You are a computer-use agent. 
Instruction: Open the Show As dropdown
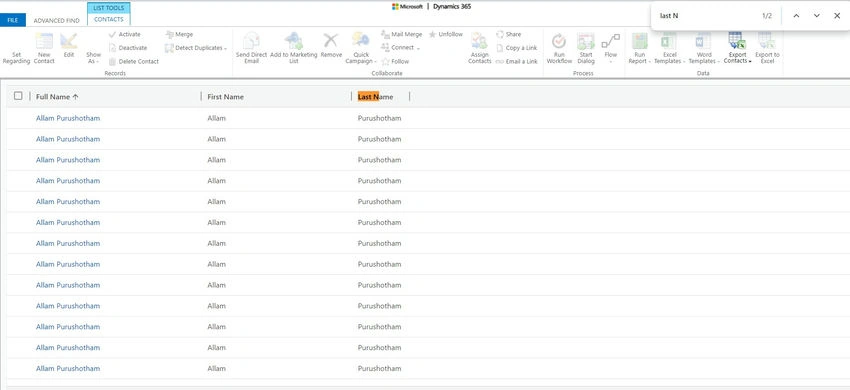pos(93,57)
